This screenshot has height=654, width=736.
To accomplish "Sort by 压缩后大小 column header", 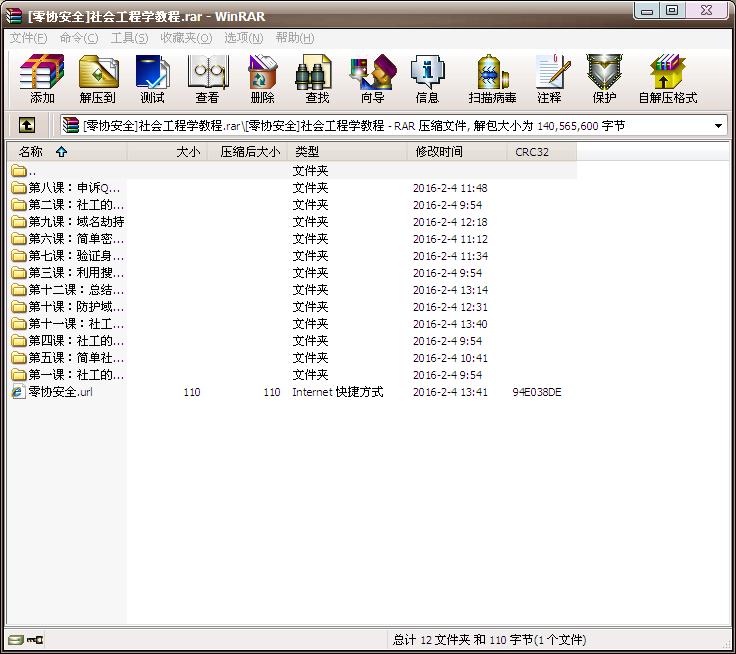I will [247, 152].
